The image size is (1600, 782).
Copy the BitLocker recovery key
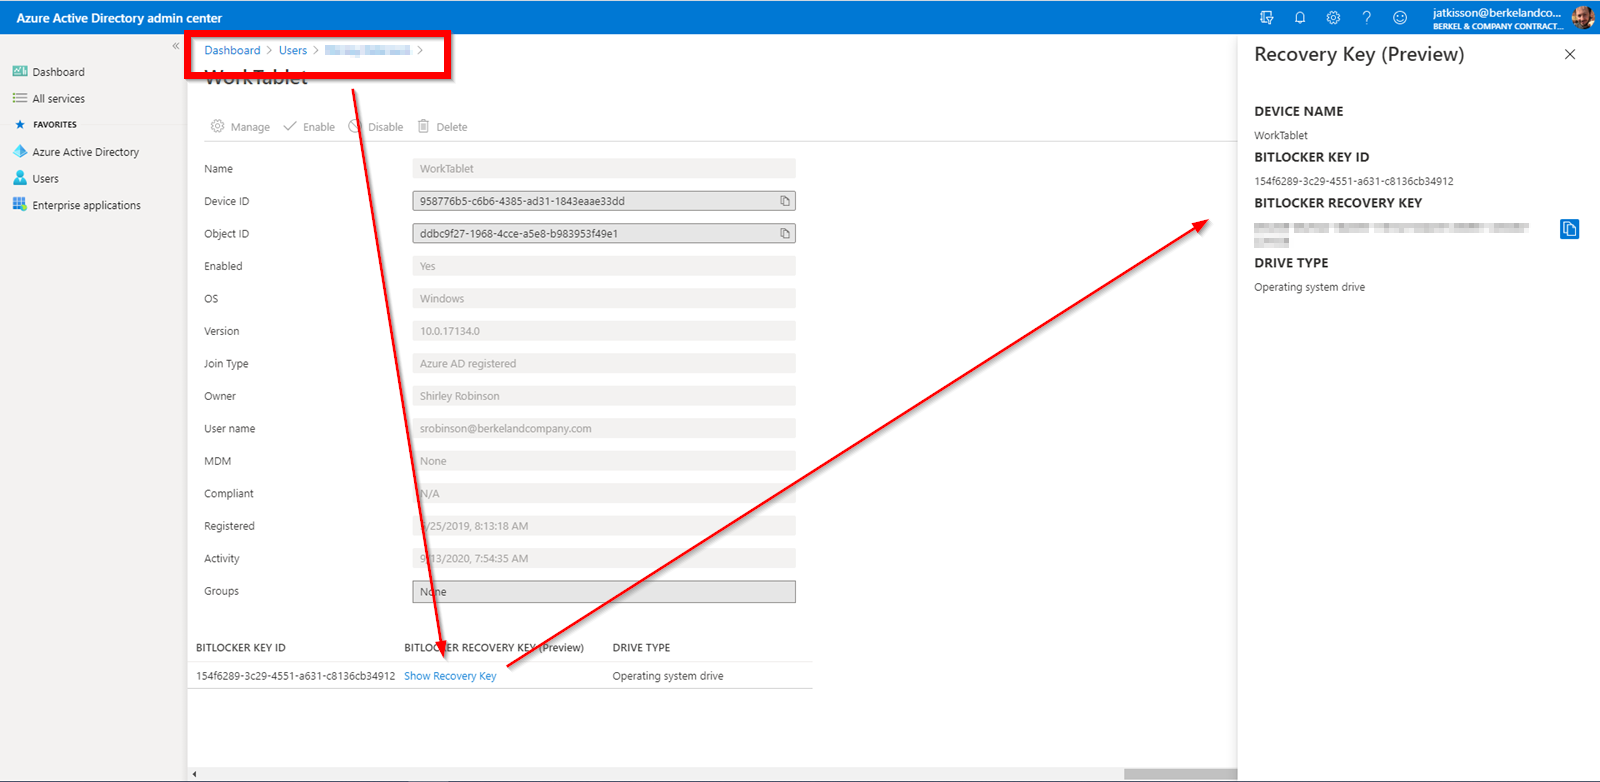(x=1570, y=229)
